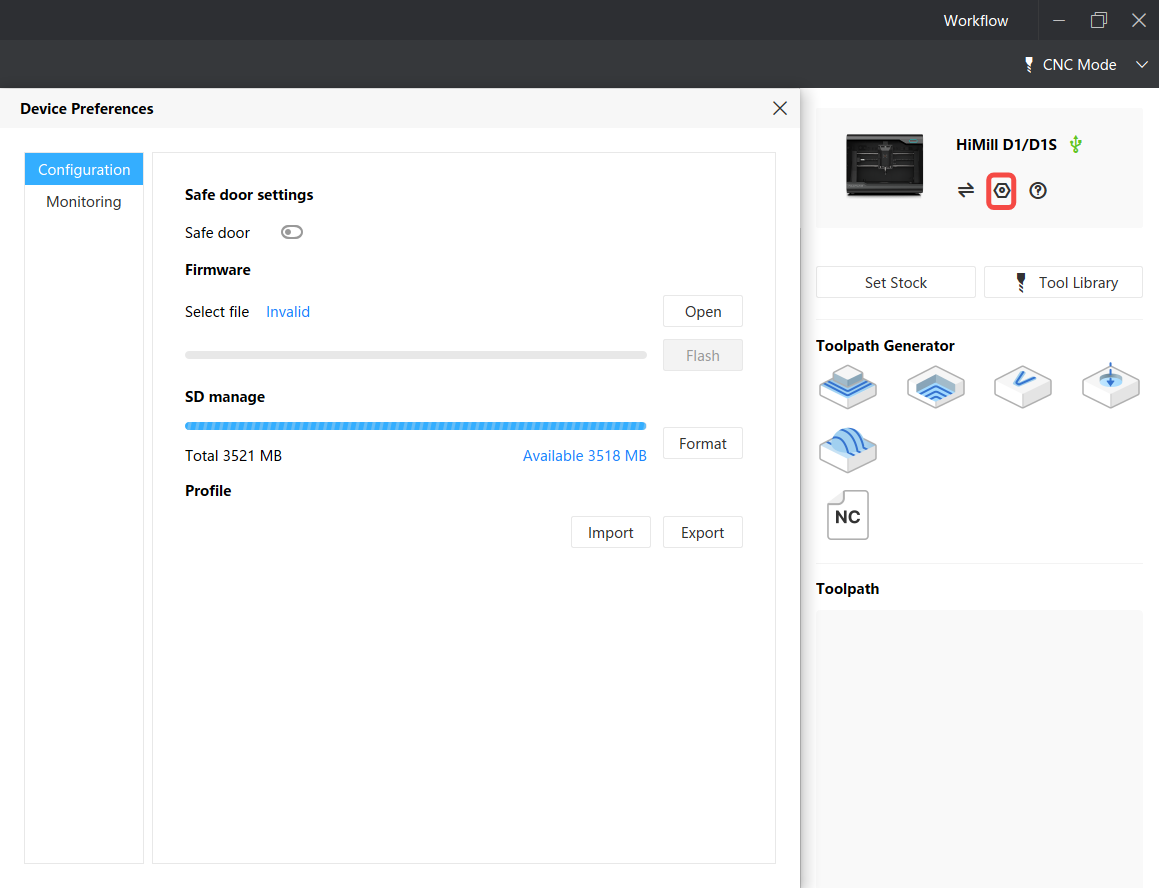Select the pocket clearing toolpath generator

(935, 387)
